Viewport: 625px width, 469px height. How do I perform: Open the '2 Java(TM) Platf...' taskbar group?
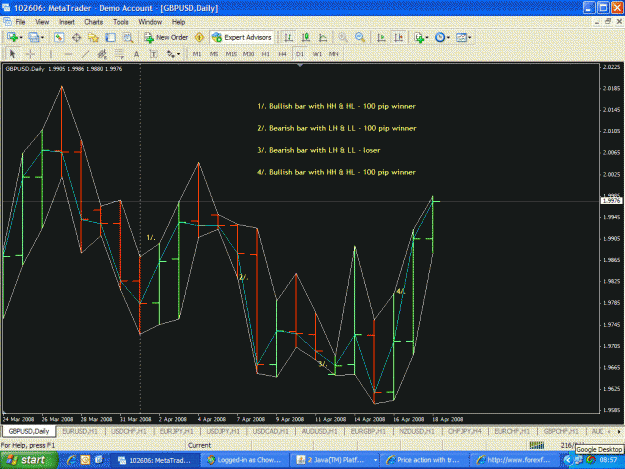click(334, 460)
